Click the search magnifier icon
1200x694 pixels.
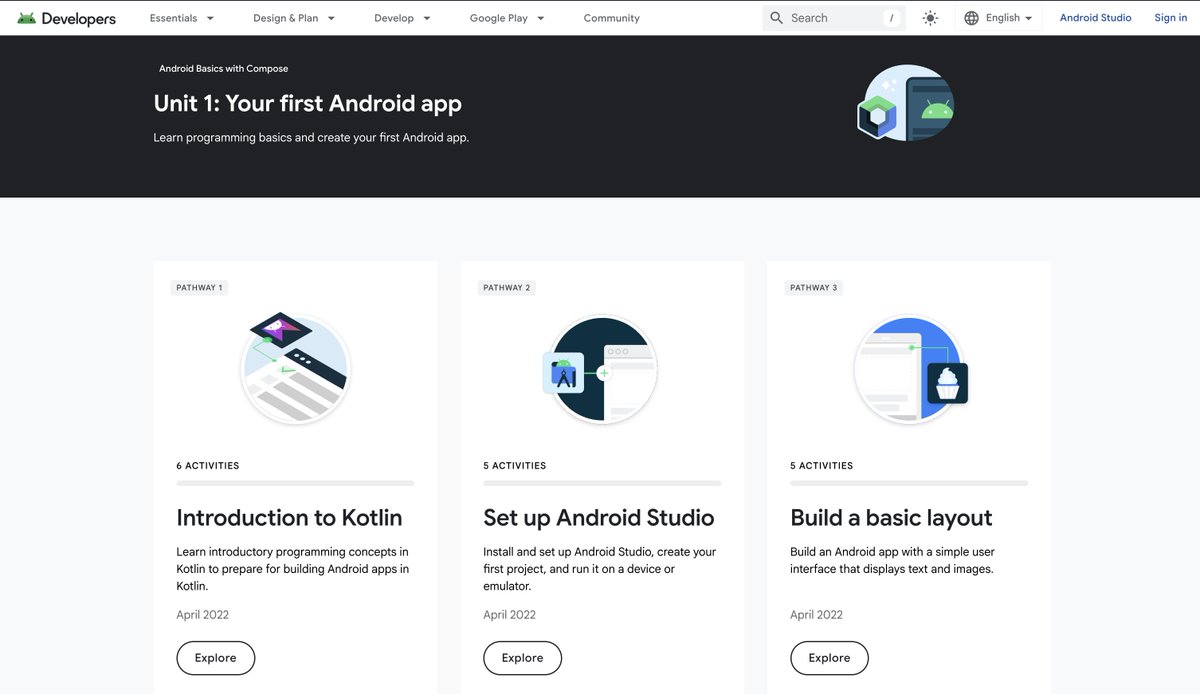(x=776, y=18)
